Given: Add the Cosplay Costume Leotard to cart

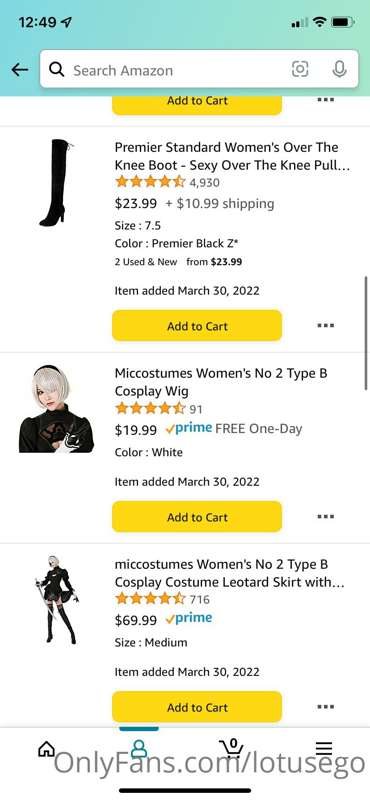Looking at the screenshot, I should pos(197,707).
